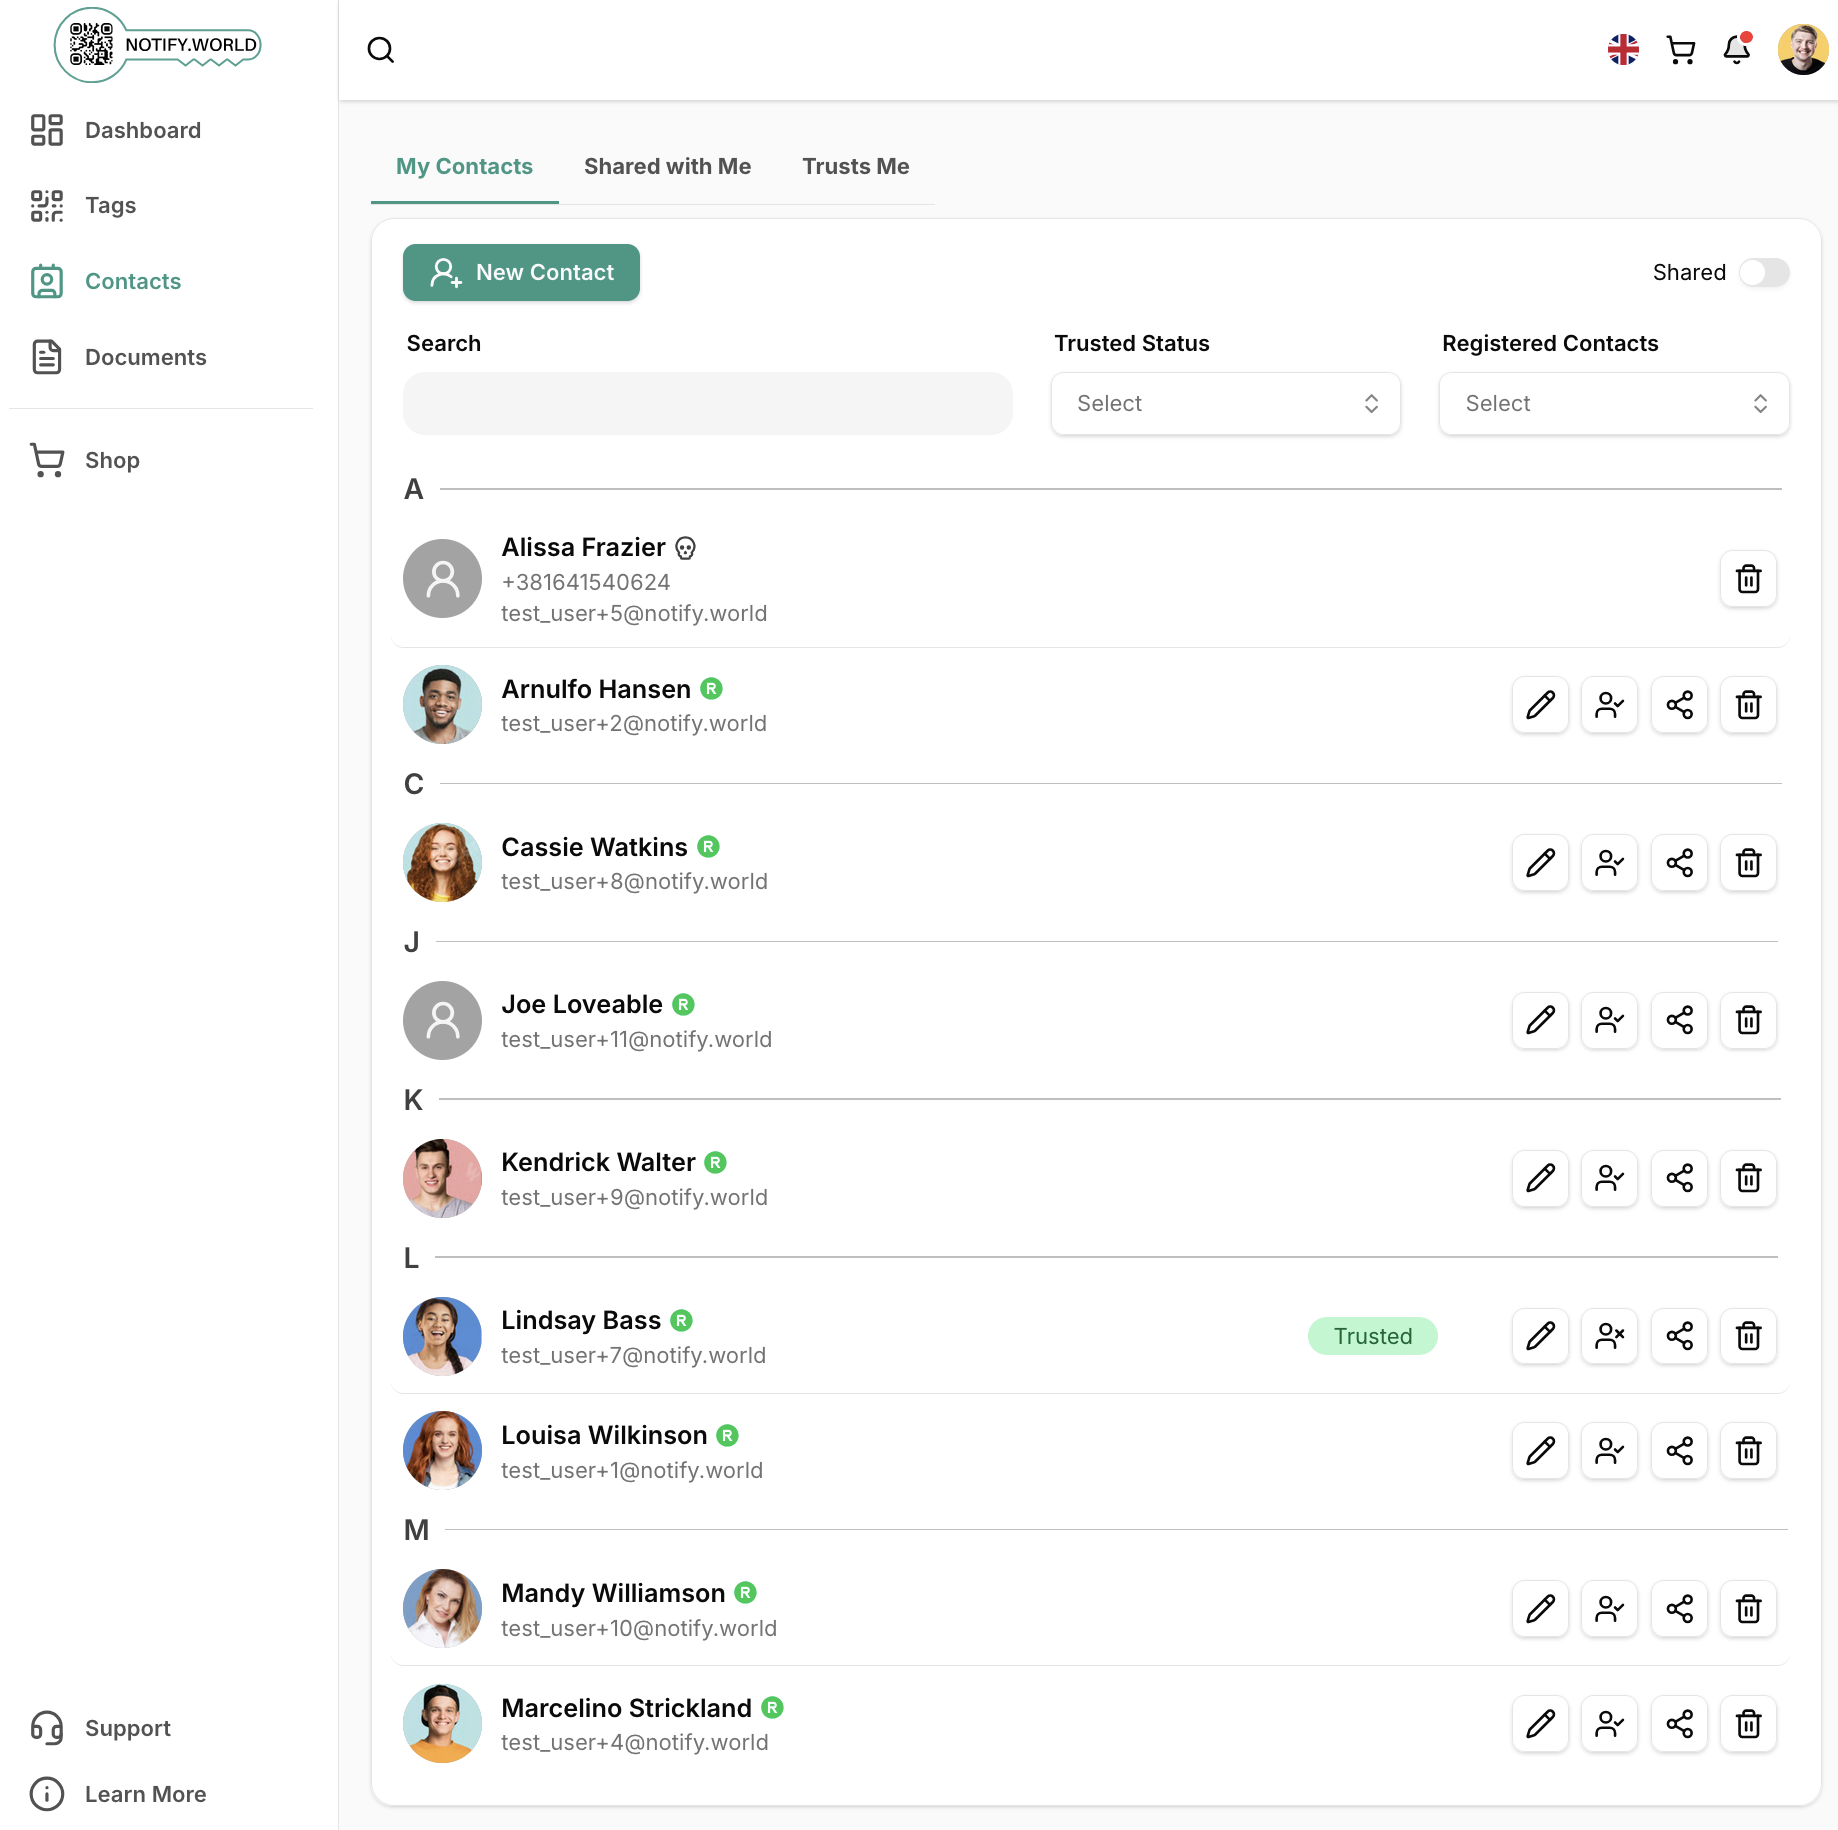The height and width of the screenshot is (1830, 1838).
Task: Switch to the Shared with Me tab
Action: tap(667, 166)
